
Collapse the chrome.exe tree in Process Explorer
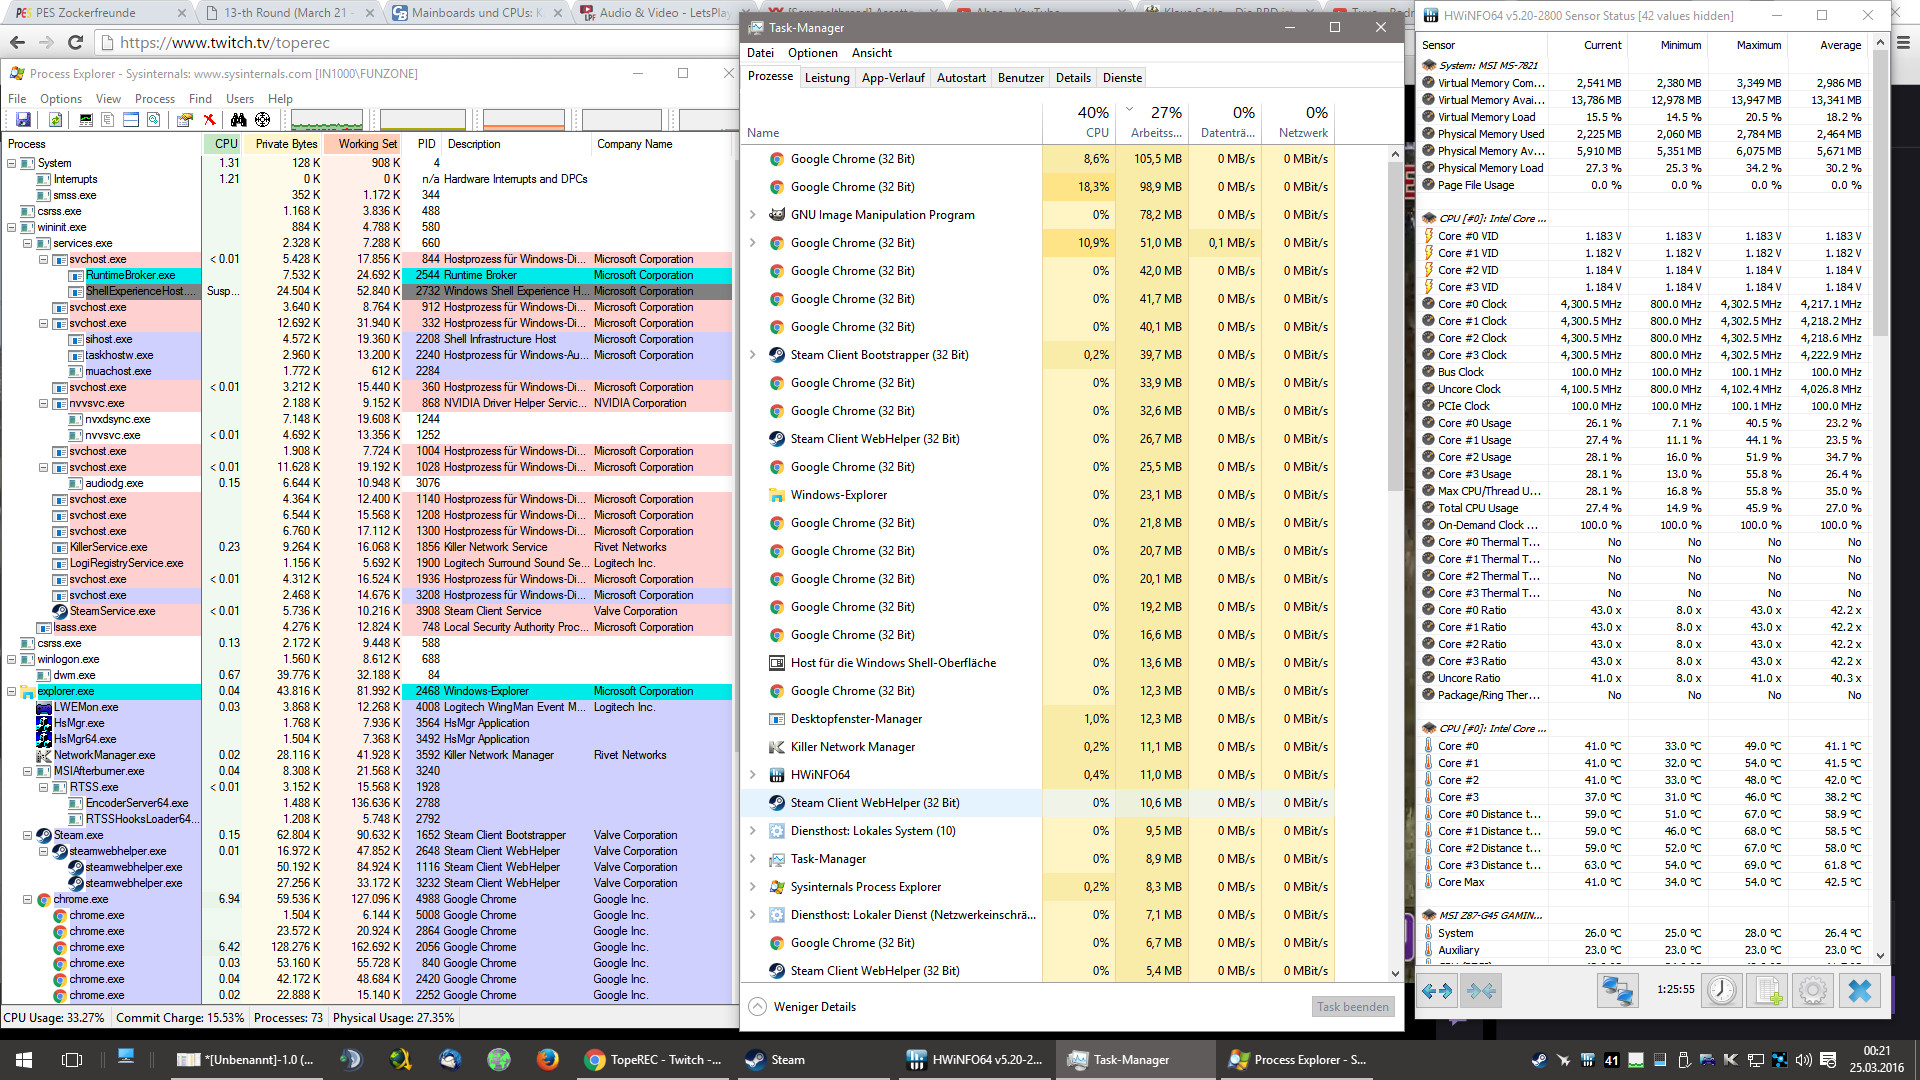[27, 899]
